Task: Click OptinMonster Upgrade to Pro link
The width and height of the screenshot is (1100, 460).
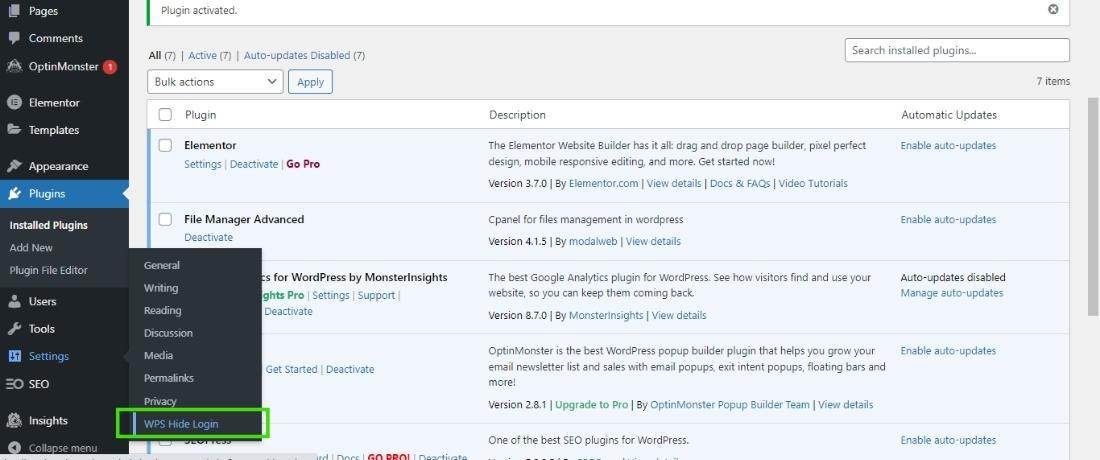Action: pyautogui.click(x=591, y=405)
